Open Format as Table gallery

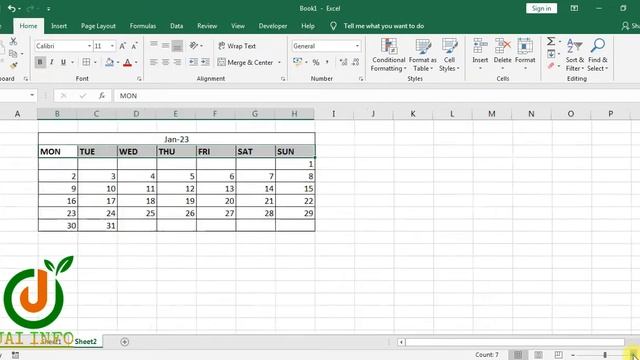coord(423,55)
